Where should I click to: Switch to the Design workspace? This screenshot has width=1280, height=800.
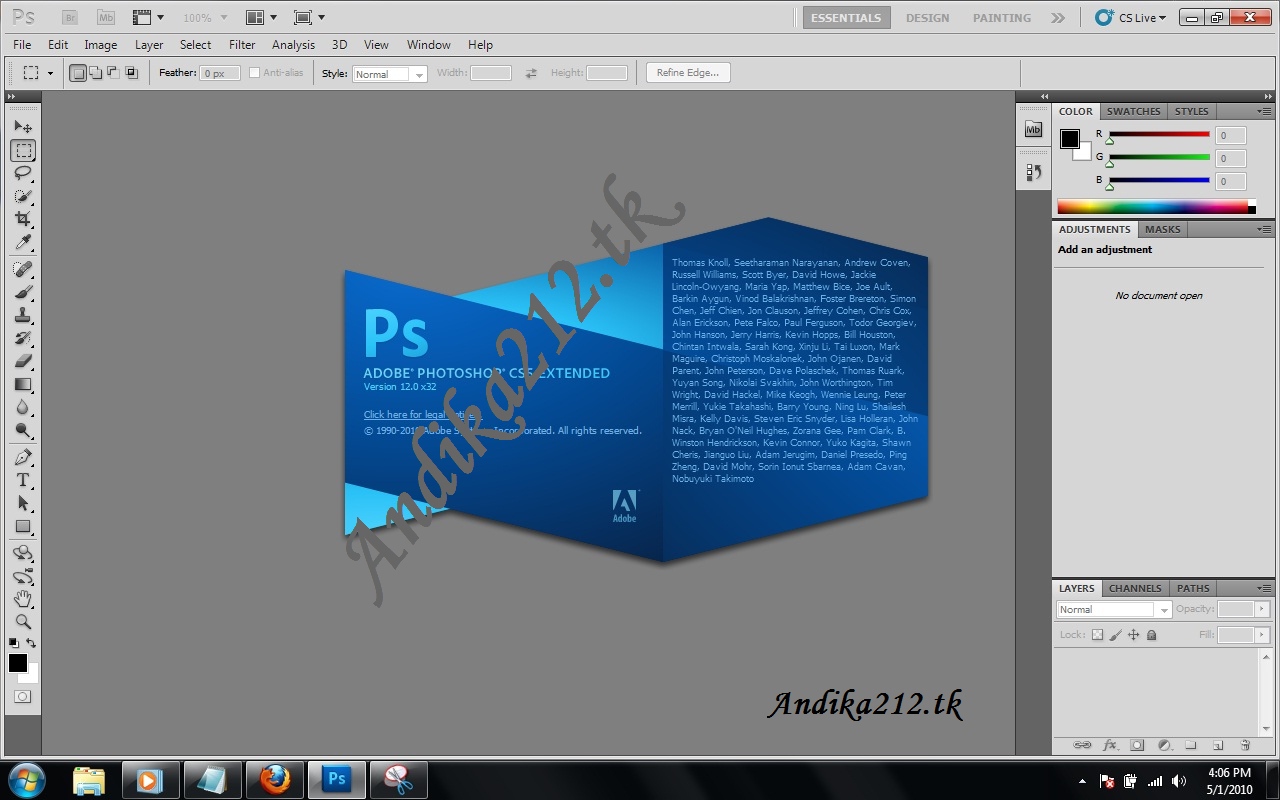928,18
